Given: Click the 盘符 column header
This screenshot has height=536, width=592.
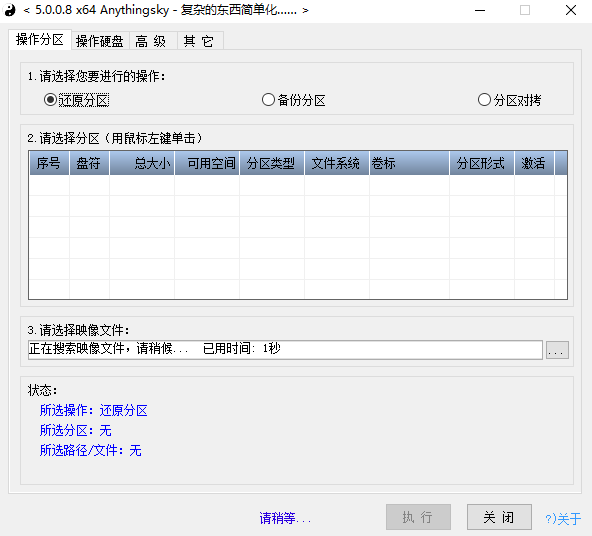Looking at the screenshot, I should pyautogui.click(x=89, y=163).
